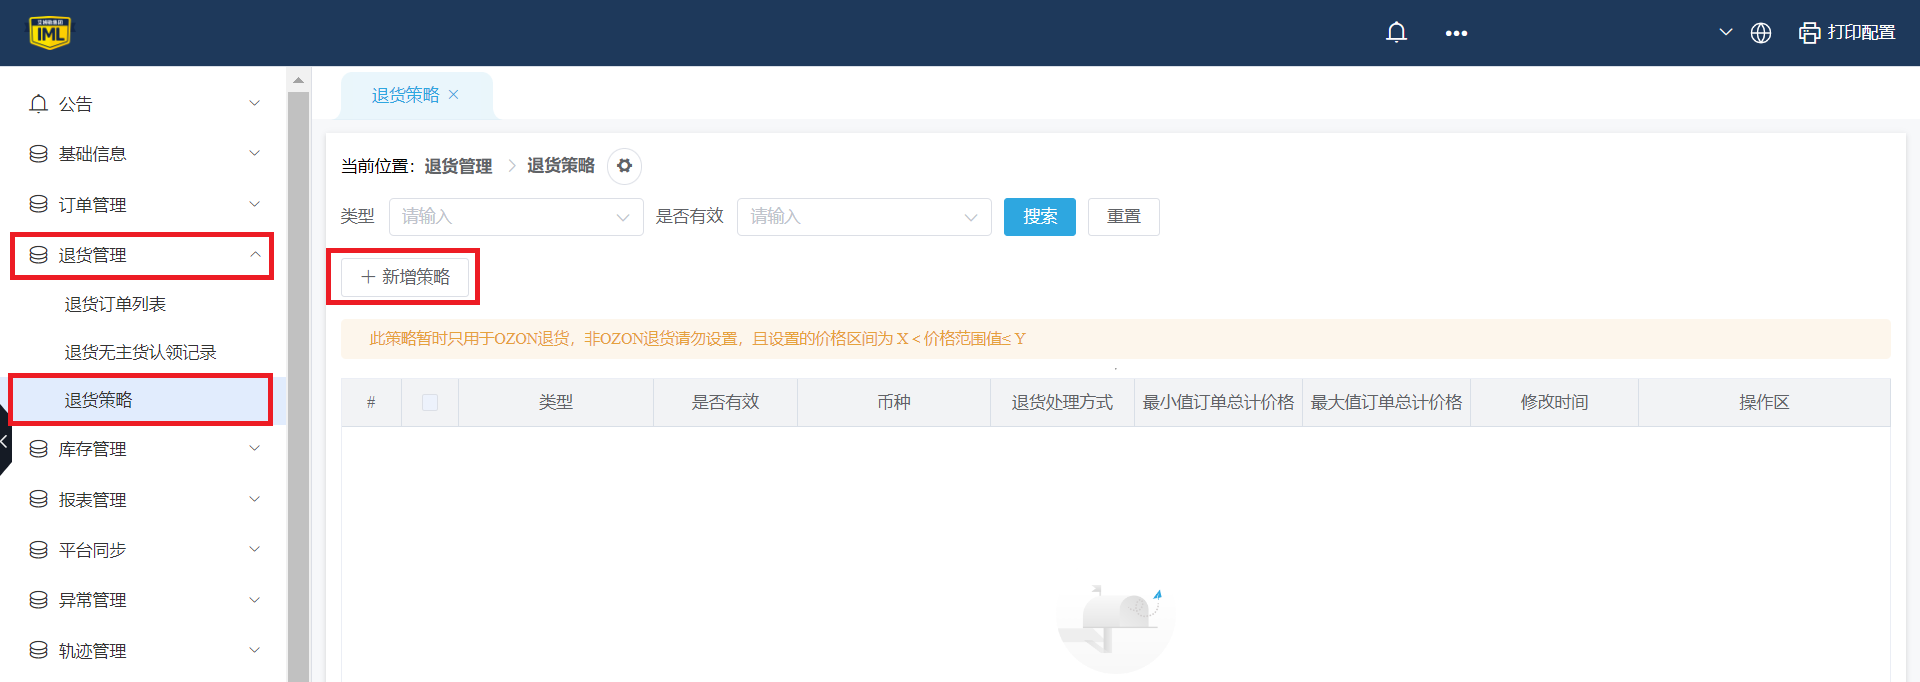Expand the 轨迹管理 menu chevron
Viewport: 1920px width, 682px height.
click(x=255, y=650)
